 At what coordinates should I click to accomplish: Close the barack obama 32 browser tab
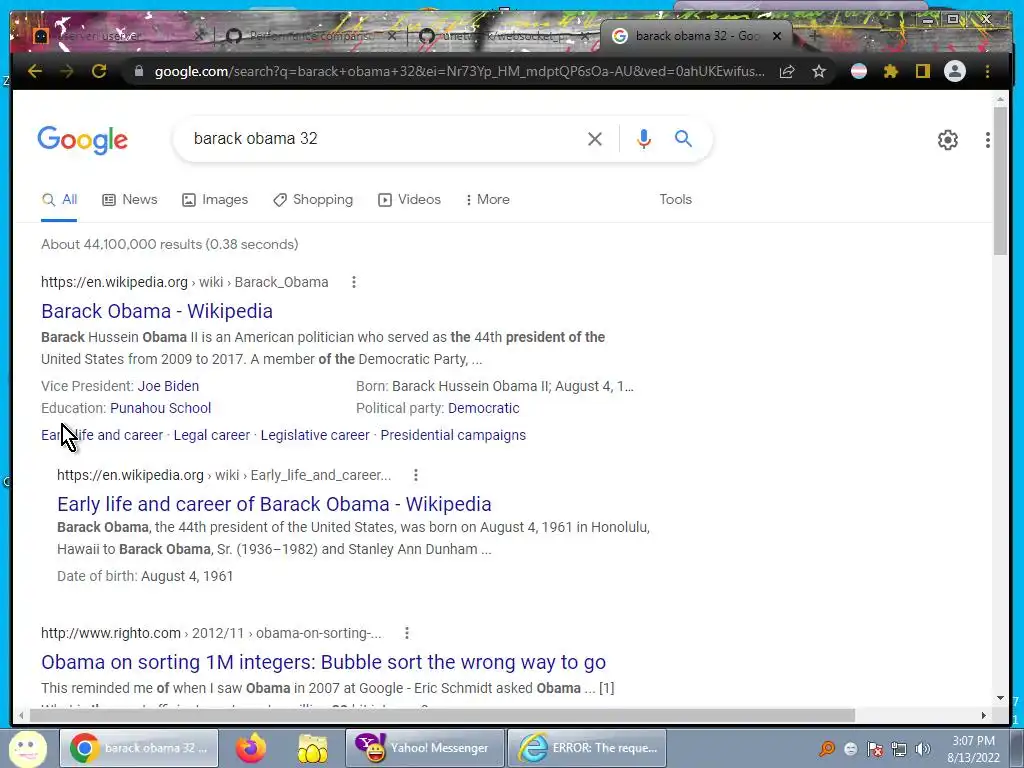tap(777, 37)
